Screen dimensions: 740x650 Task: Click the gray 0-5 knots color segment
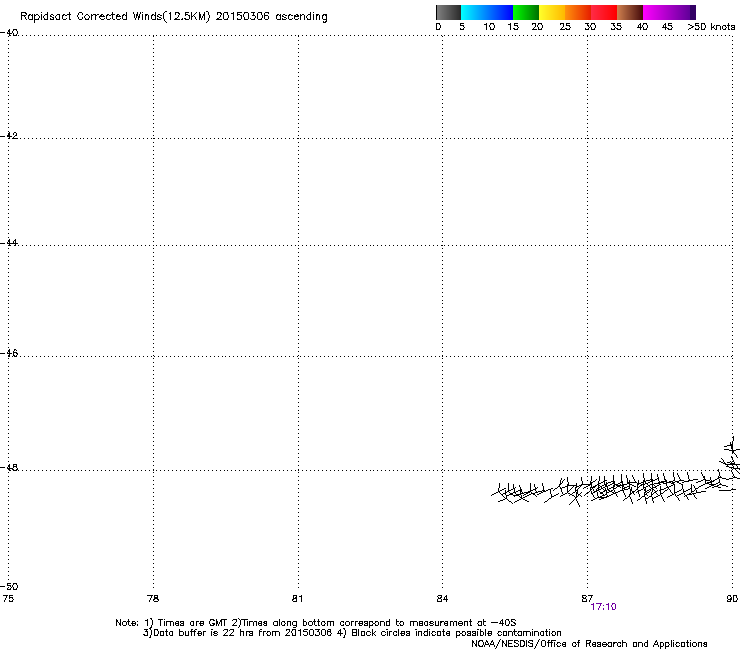[448, 12]
